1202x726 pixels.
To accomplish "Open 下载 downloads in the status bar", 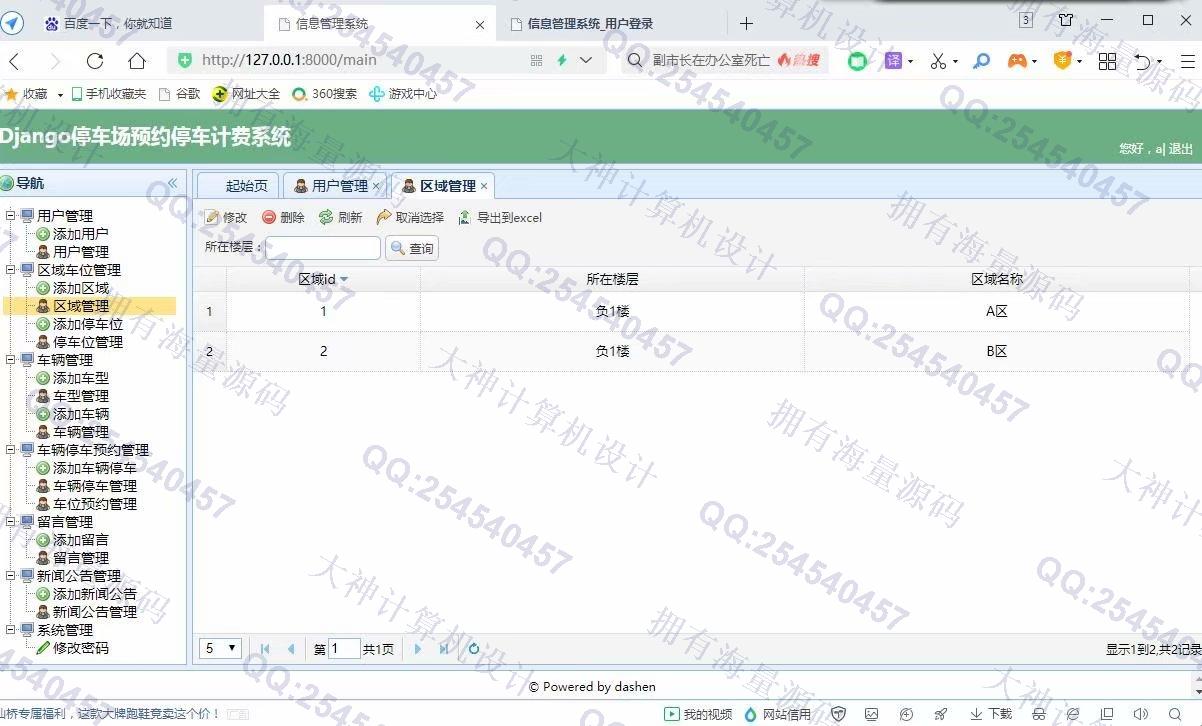I will (x=991, y=714).
